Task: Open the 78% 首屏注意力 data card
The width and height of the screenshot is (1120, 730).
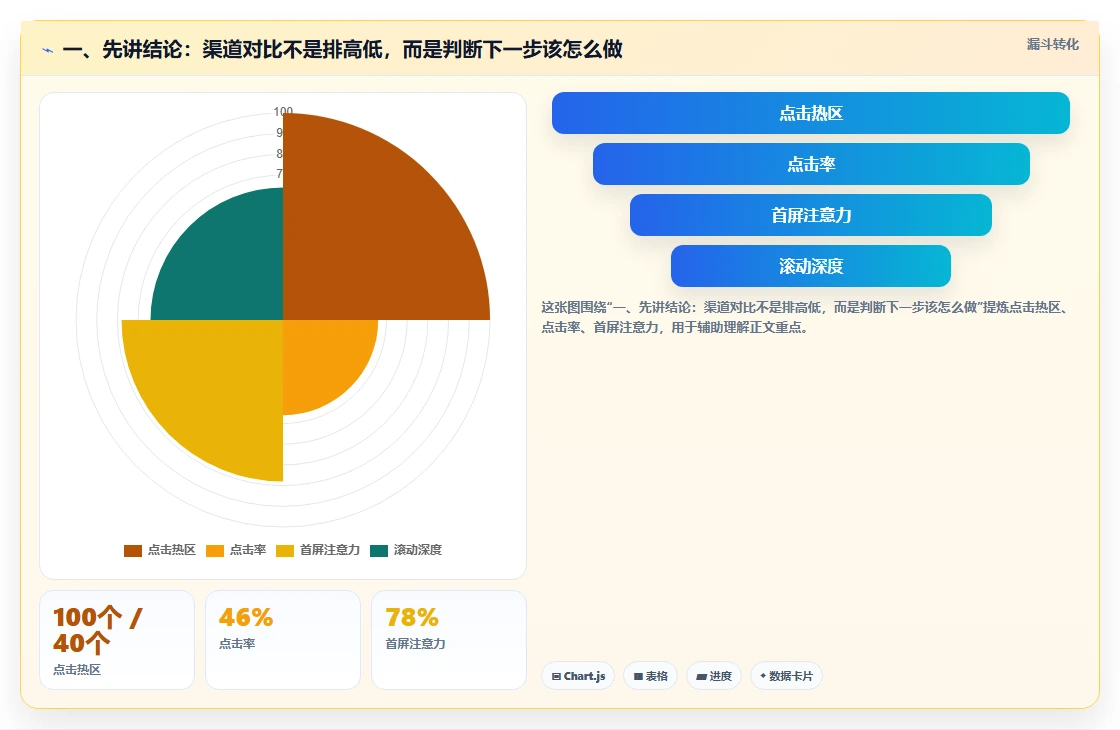Action: click(x=449, y=640)
